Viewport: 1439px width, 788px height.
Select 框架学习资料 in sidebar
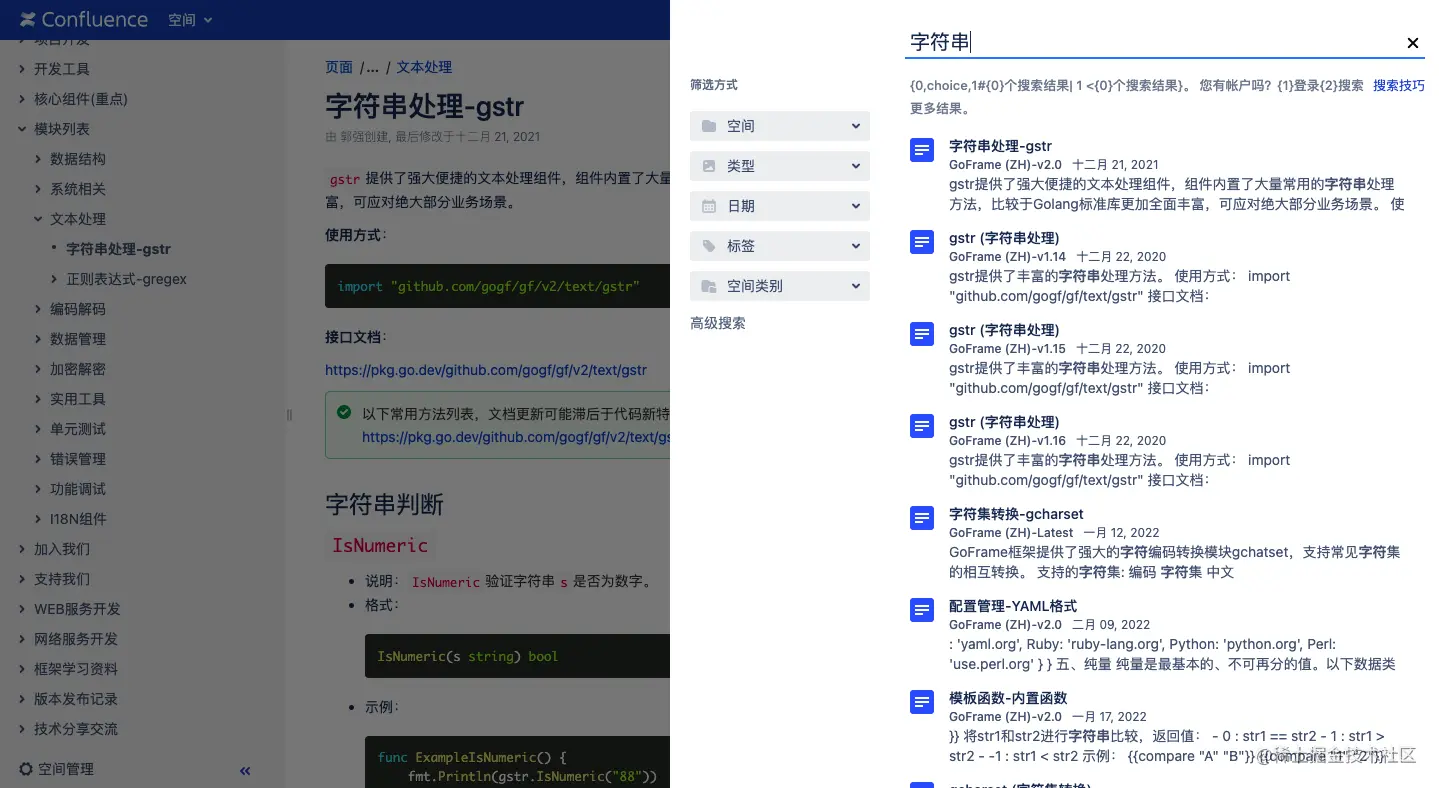(76, 669)
